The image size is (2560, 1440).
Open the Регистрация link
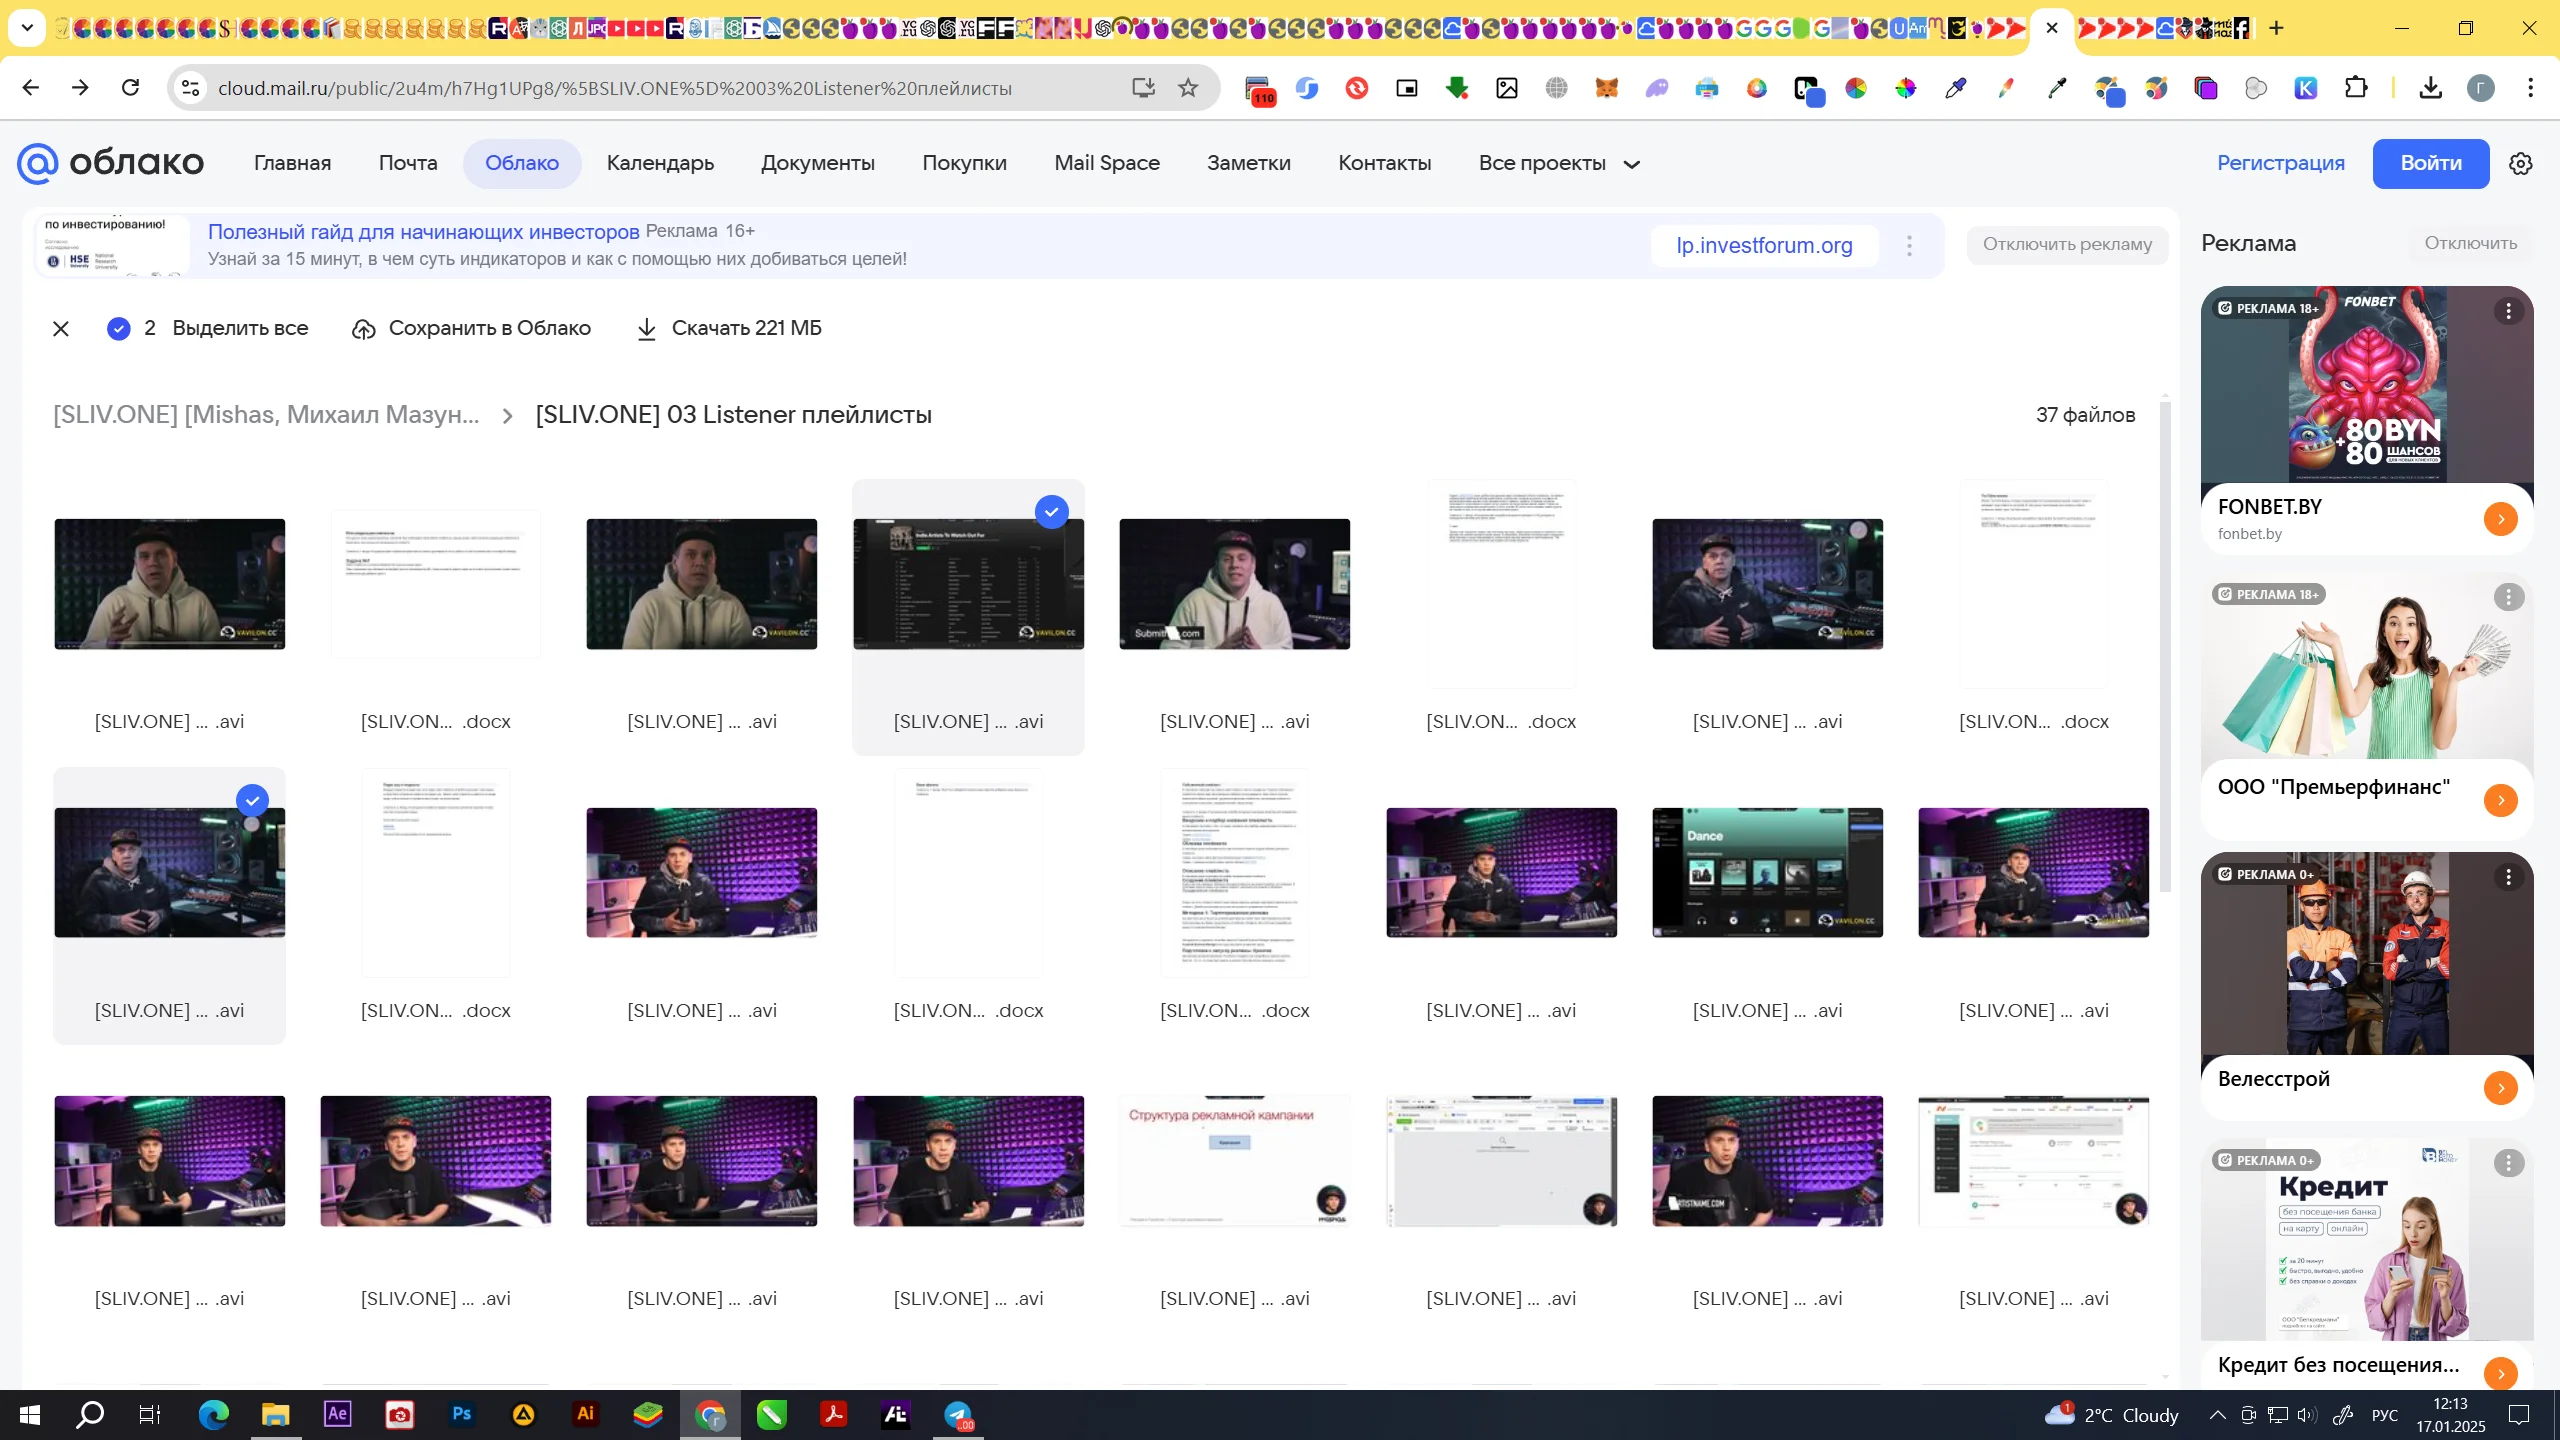(x=2280, y=164)
